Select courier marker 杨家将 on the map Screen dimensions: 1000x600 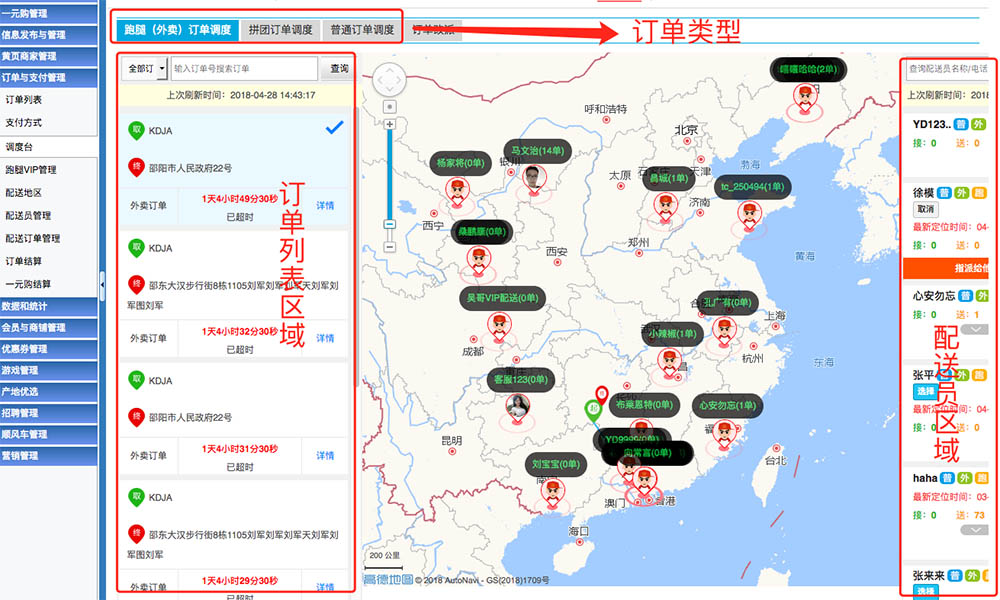click(458, 189)
